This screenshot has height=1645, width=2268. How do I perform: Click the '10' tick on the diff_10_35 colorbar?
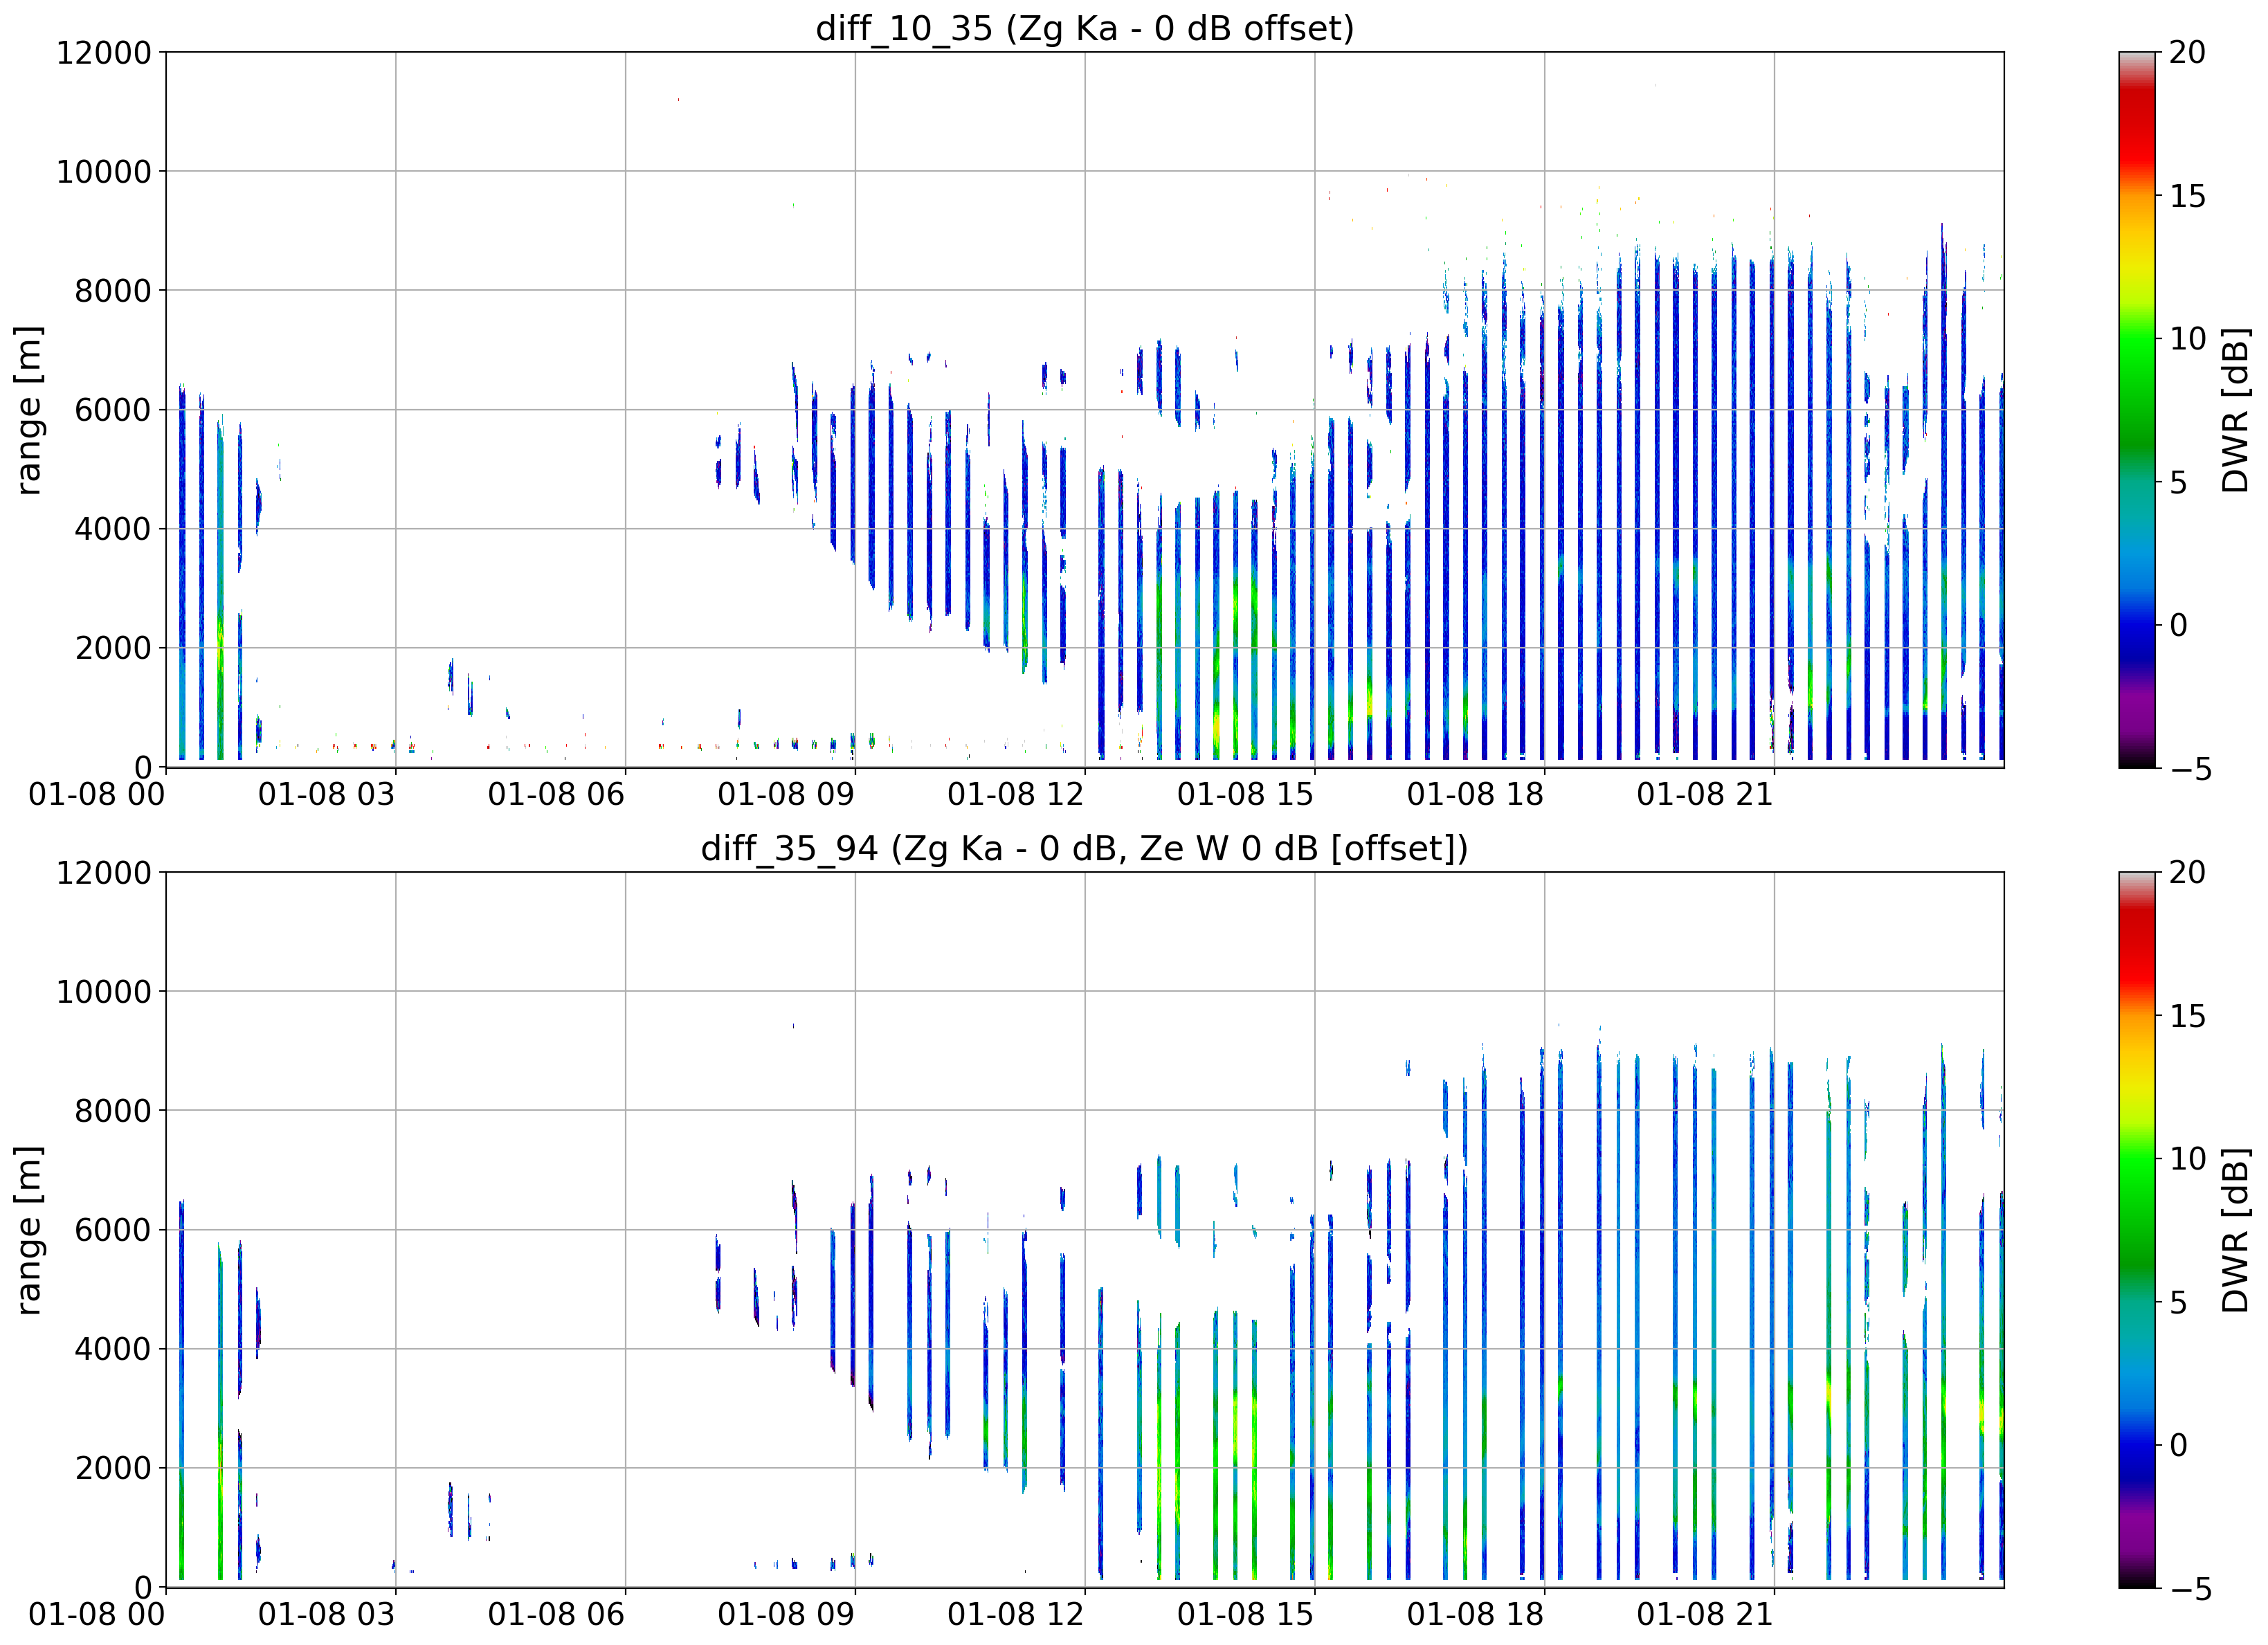tap(2187, 339)
